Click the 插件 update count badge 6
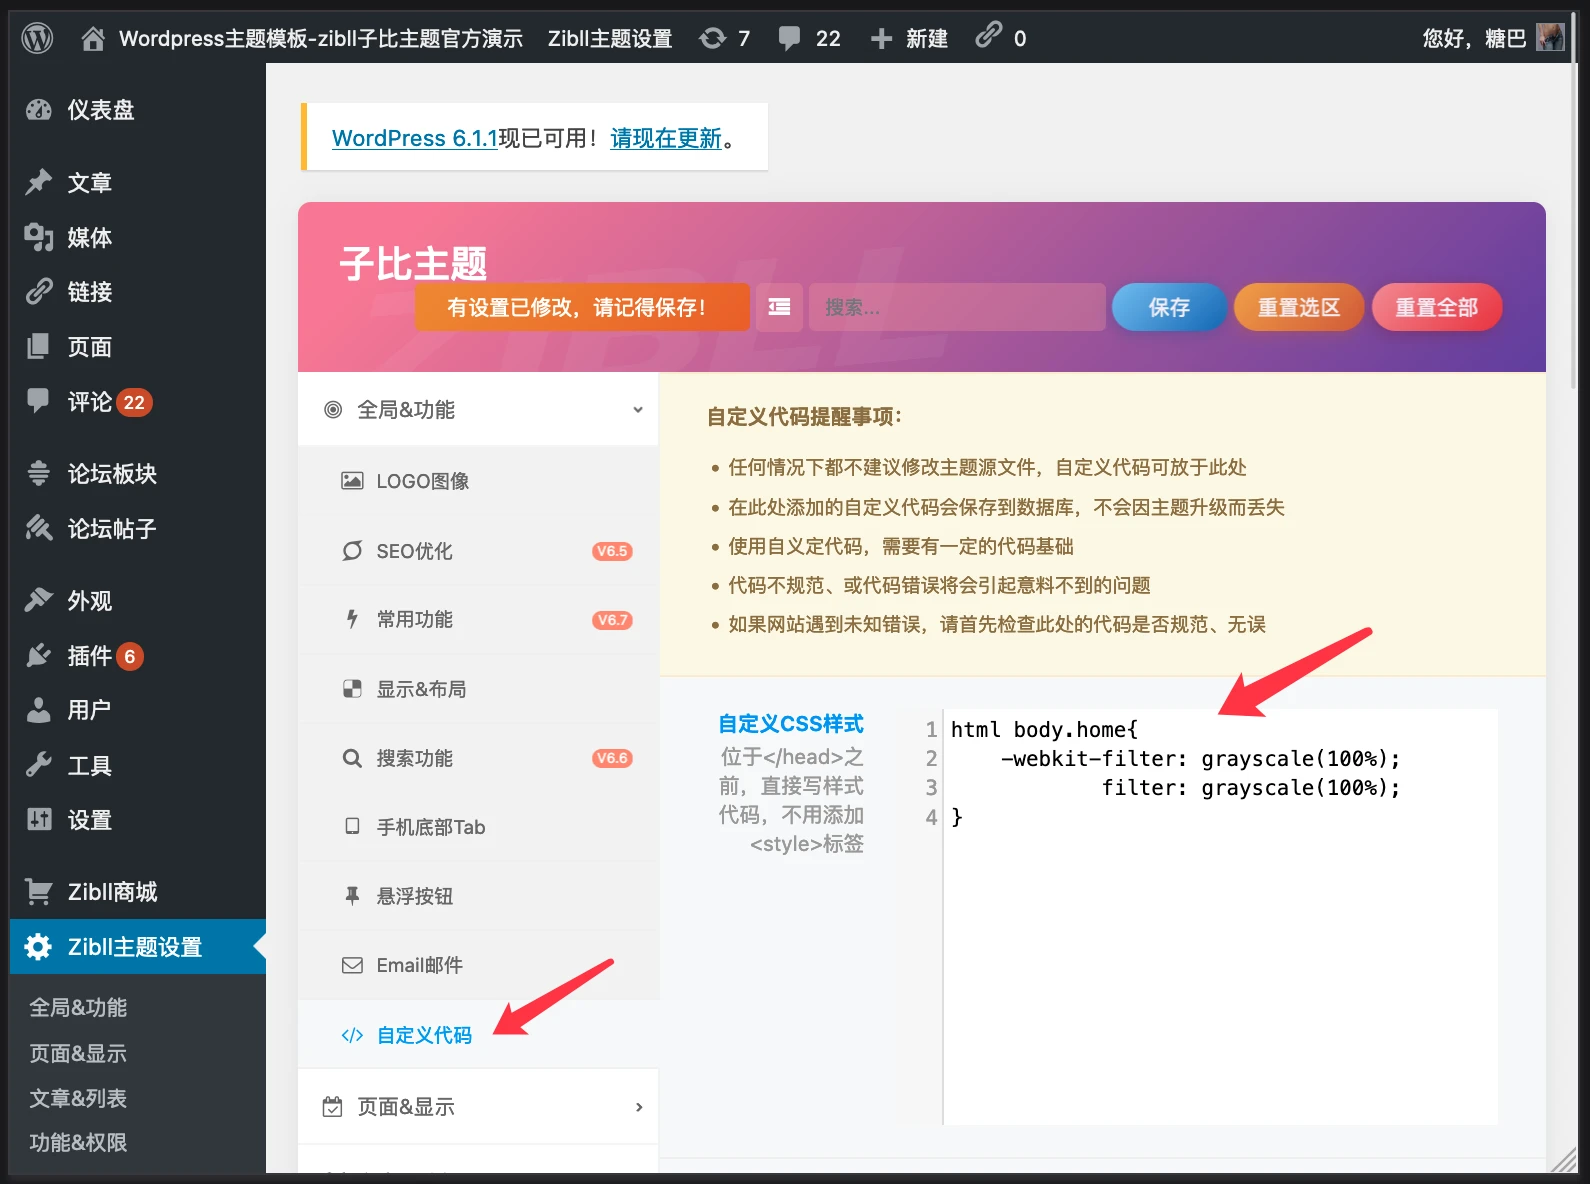The image size is (1590, 1184). [x=130, y=656]
